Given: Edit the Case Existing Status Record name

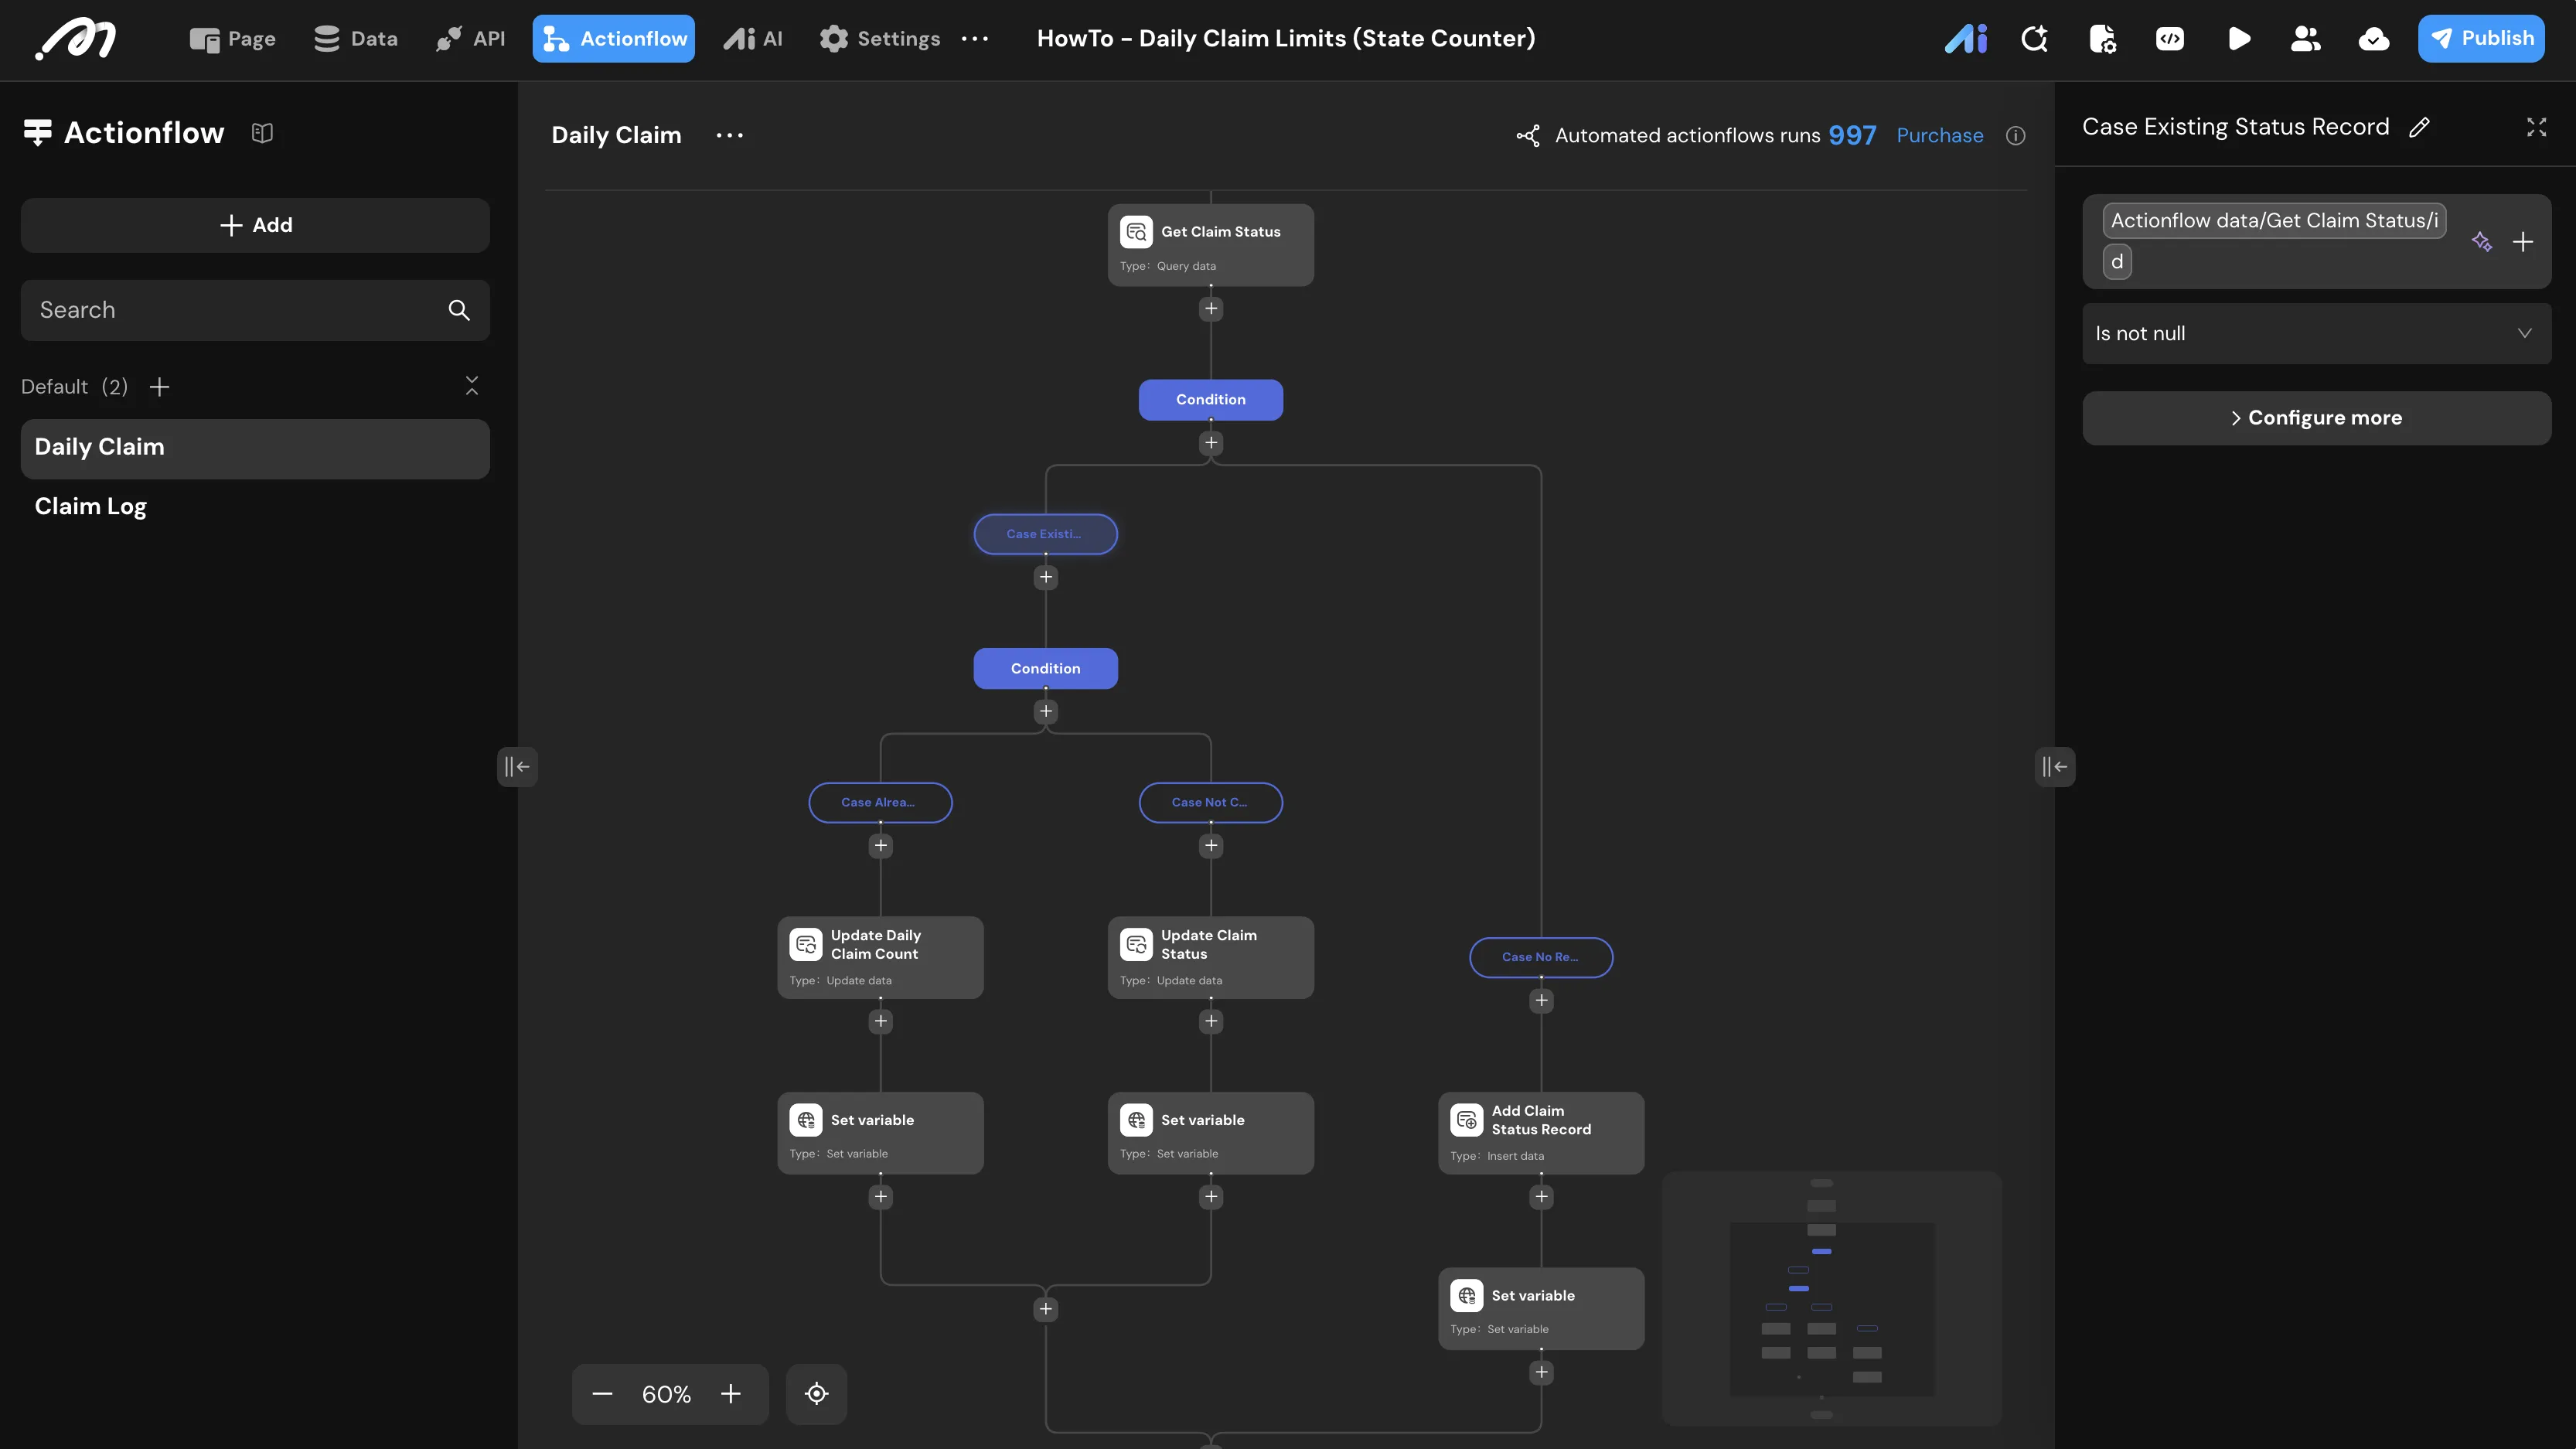Looking at the screenshot, I should click(2419, 127).
